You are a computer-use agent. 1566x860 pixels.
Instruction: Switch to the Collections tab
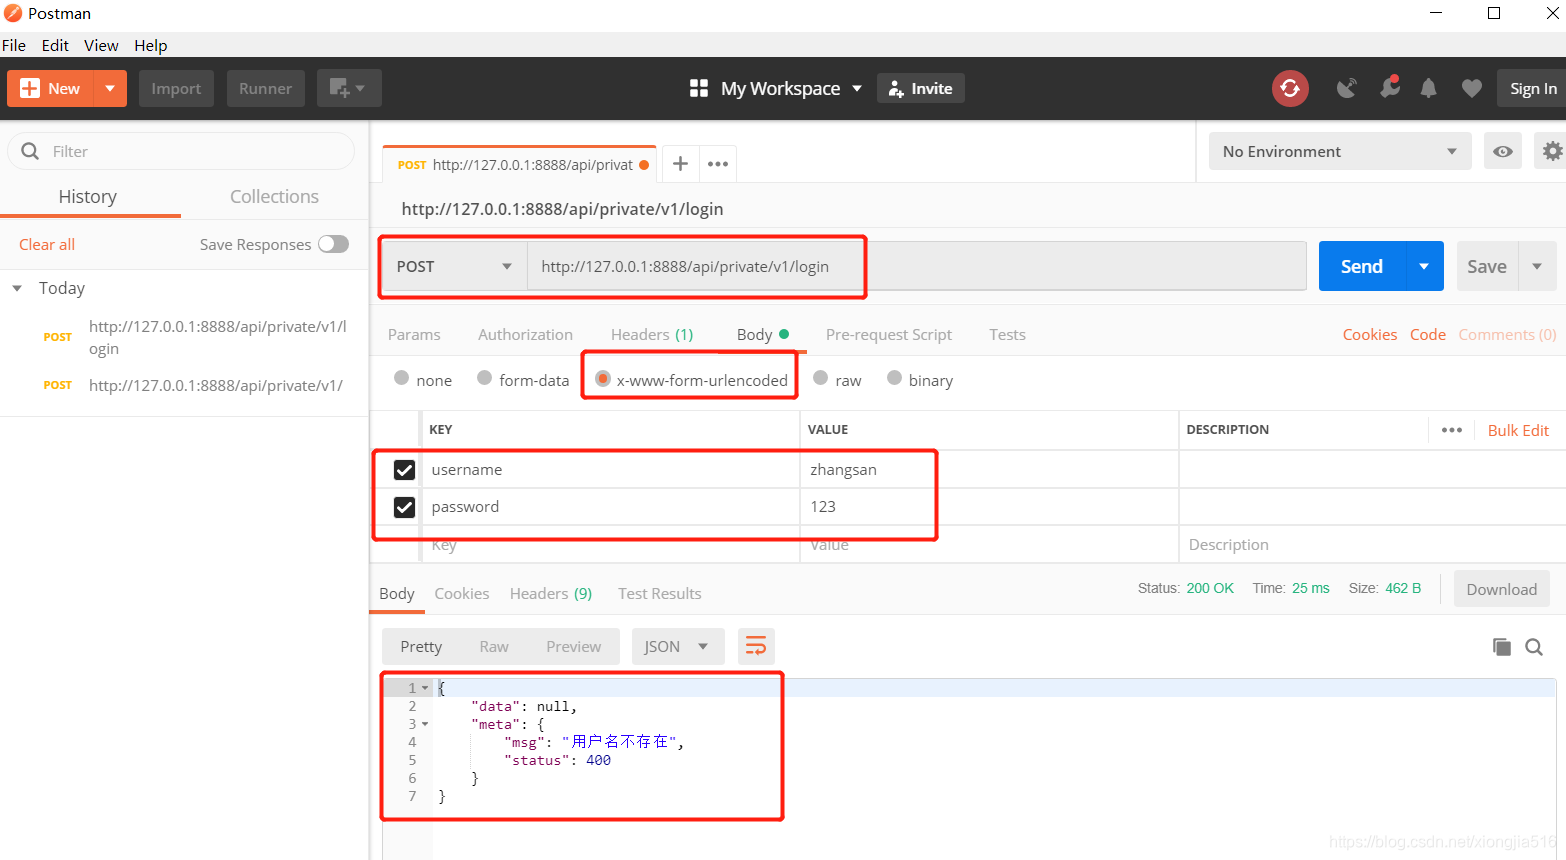click(x=274, y=196)
